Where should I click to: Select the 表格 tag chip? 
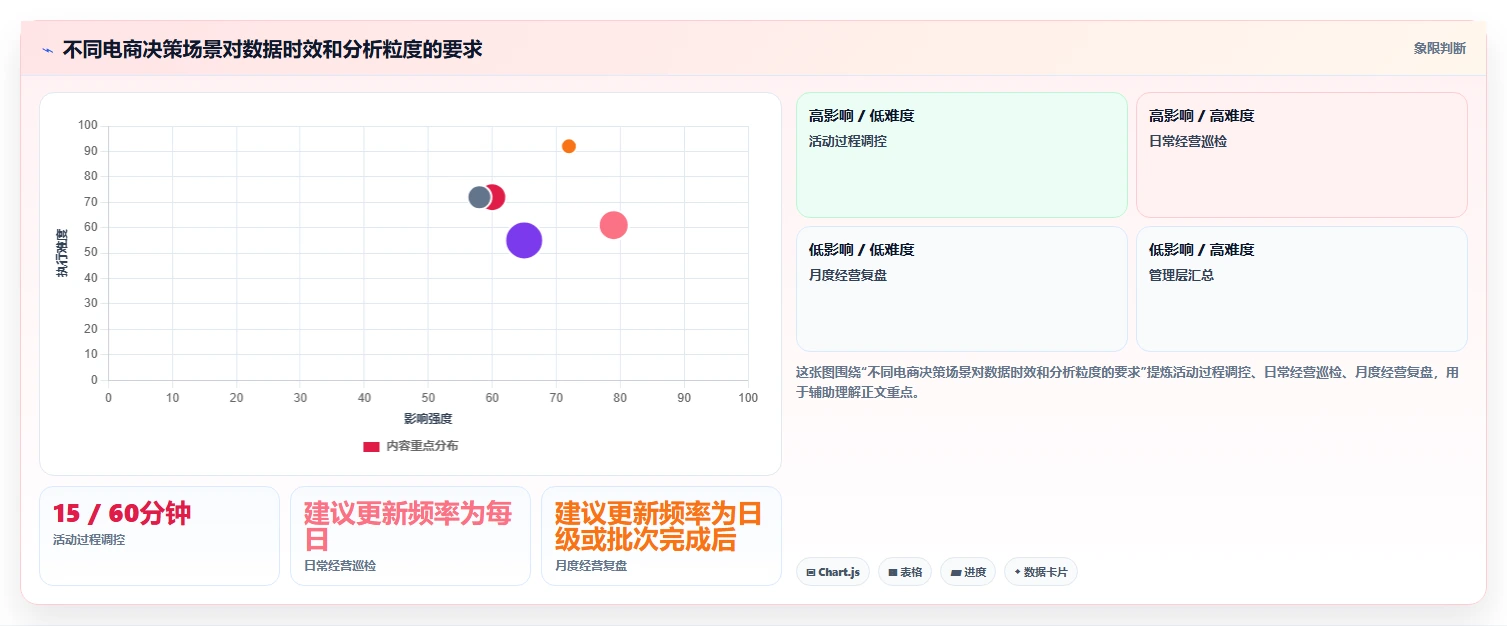pyautogui.click(x=905, y=572)
